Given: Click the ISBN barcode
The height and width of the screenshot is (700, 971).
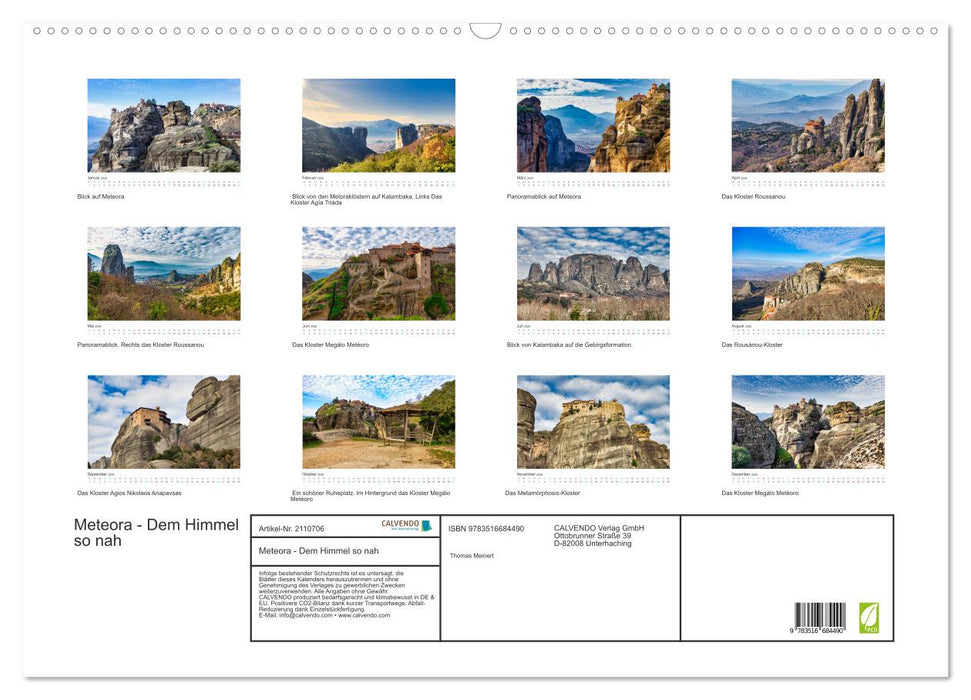Looking at the screenshot, I should tap(820, 618).
